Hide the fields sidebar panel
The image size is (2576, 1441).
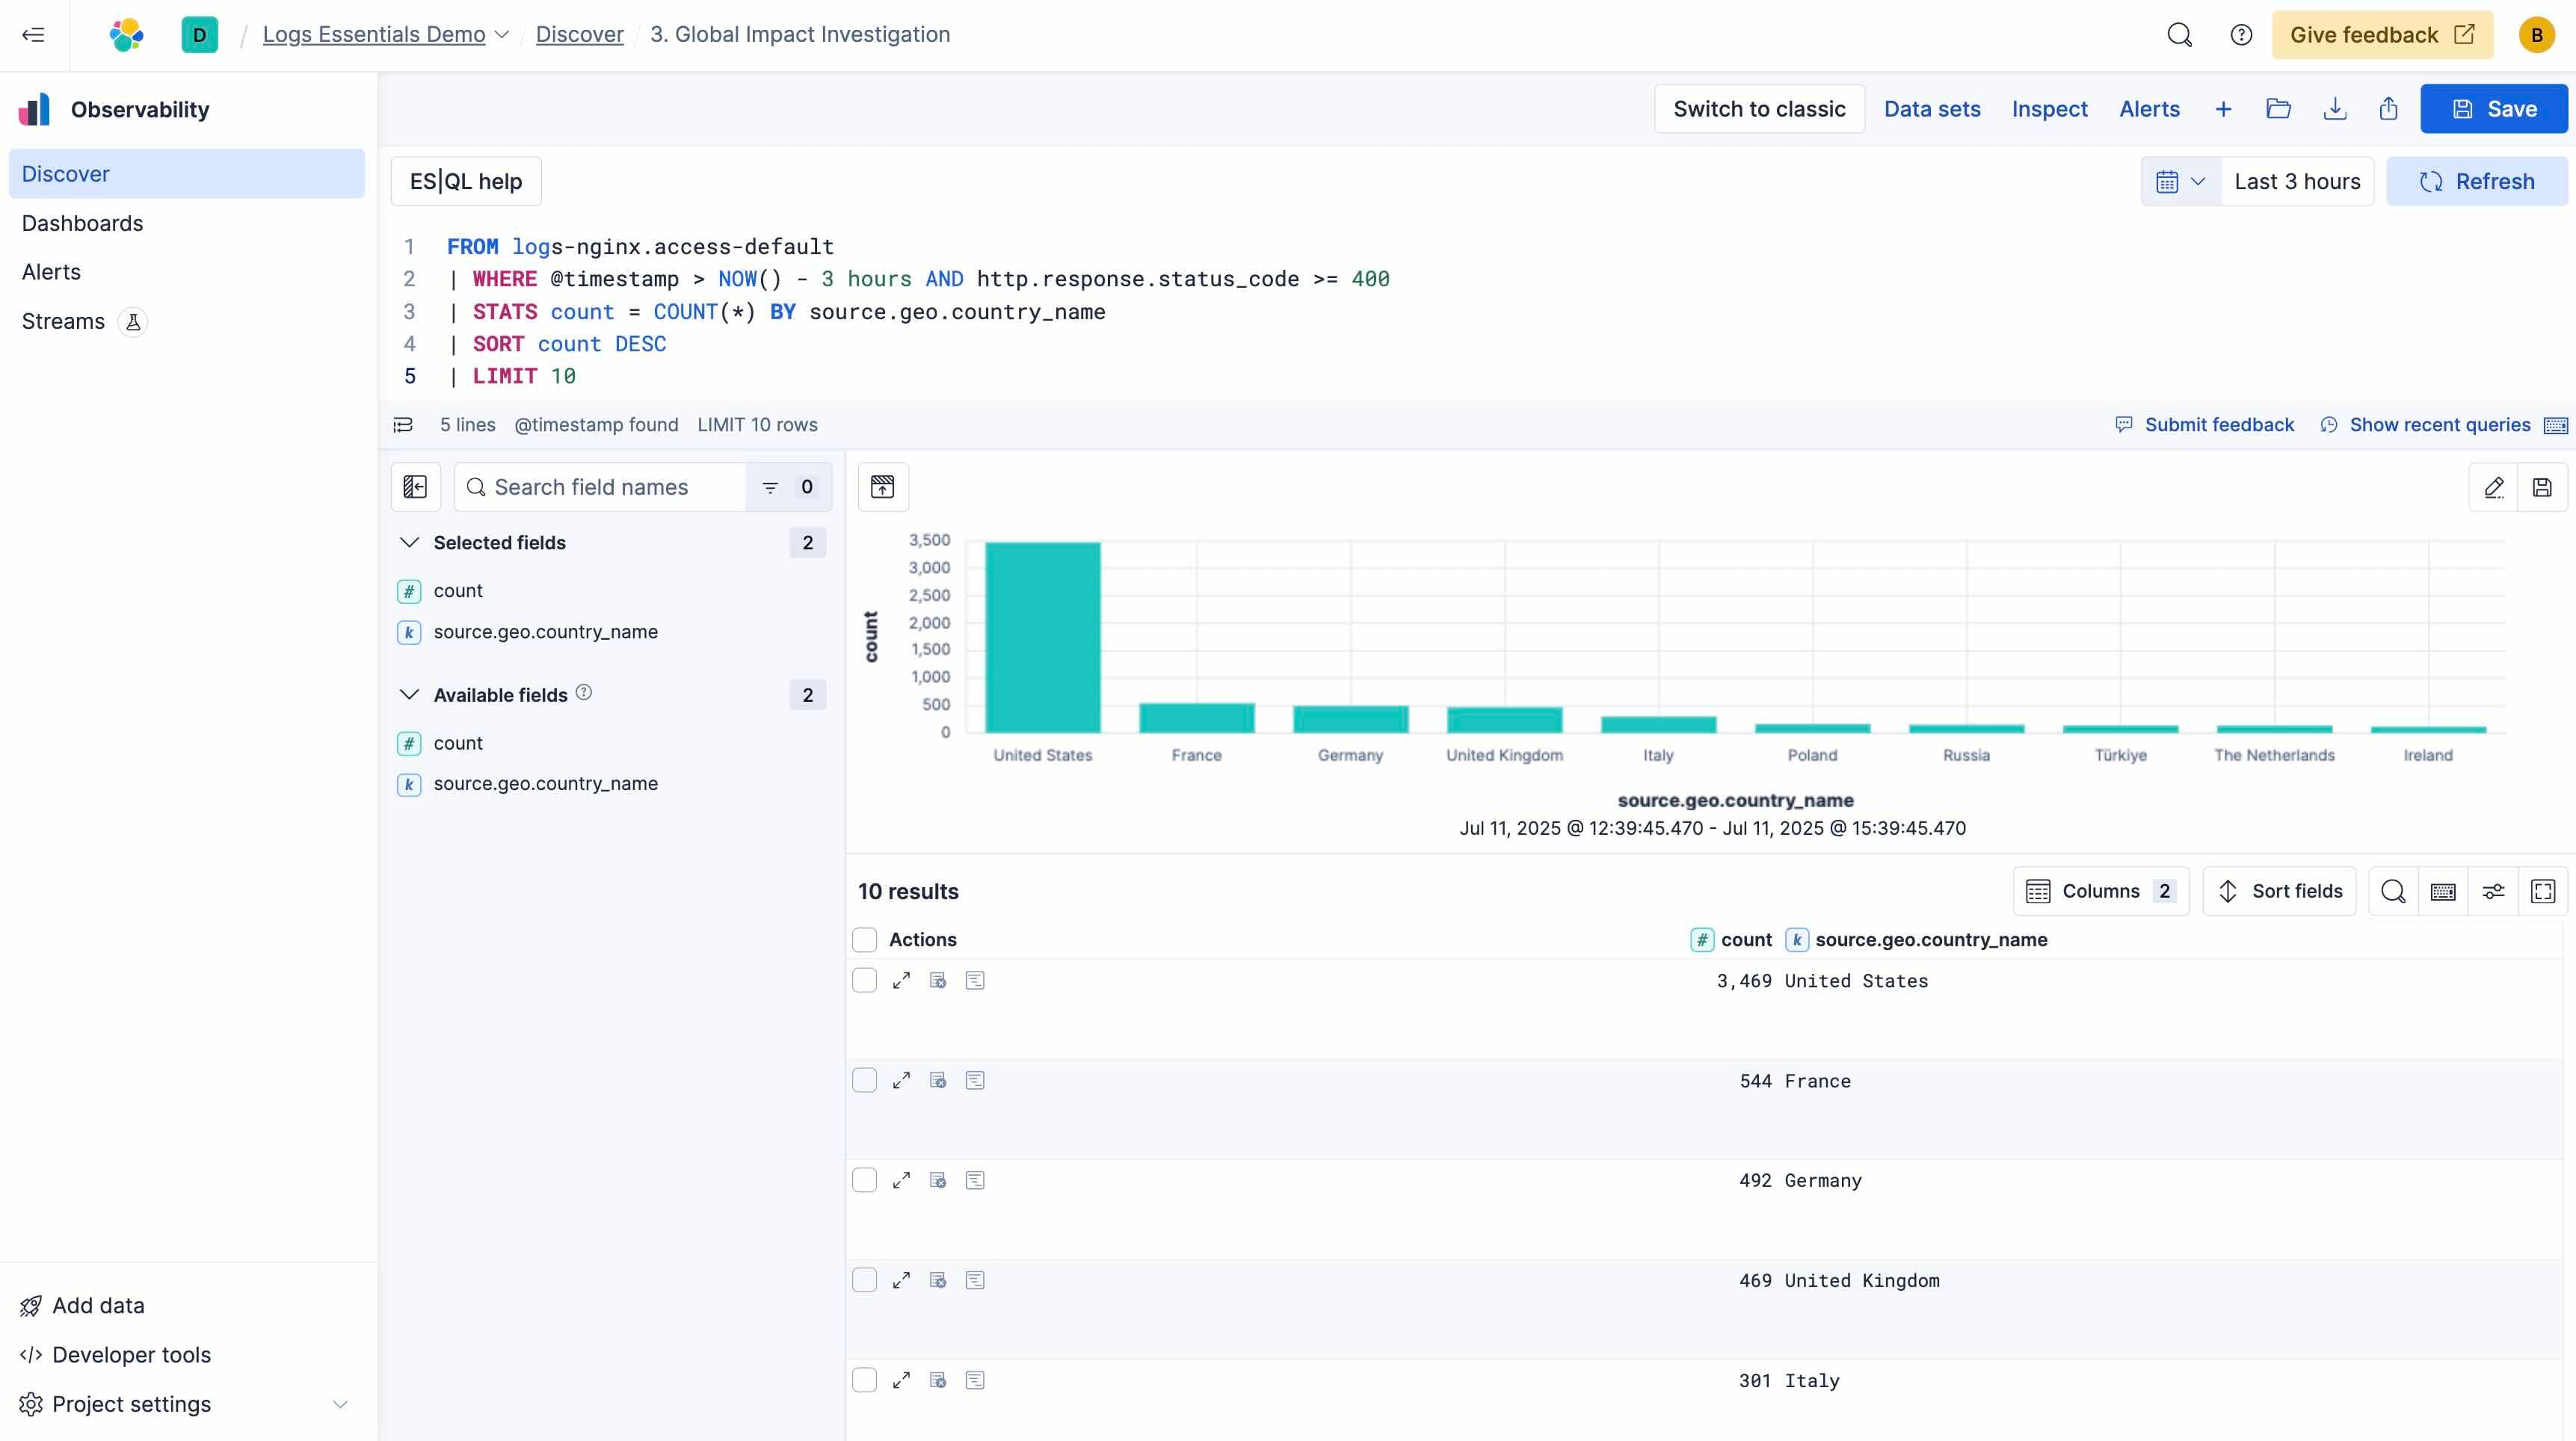pyautogui.click(x=415, y=487)
